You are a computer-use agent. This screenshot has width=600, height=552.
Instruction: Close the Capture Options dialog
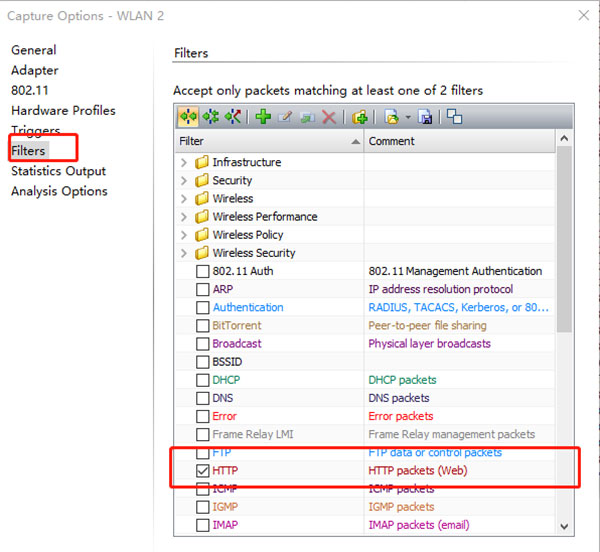[584, 15]
